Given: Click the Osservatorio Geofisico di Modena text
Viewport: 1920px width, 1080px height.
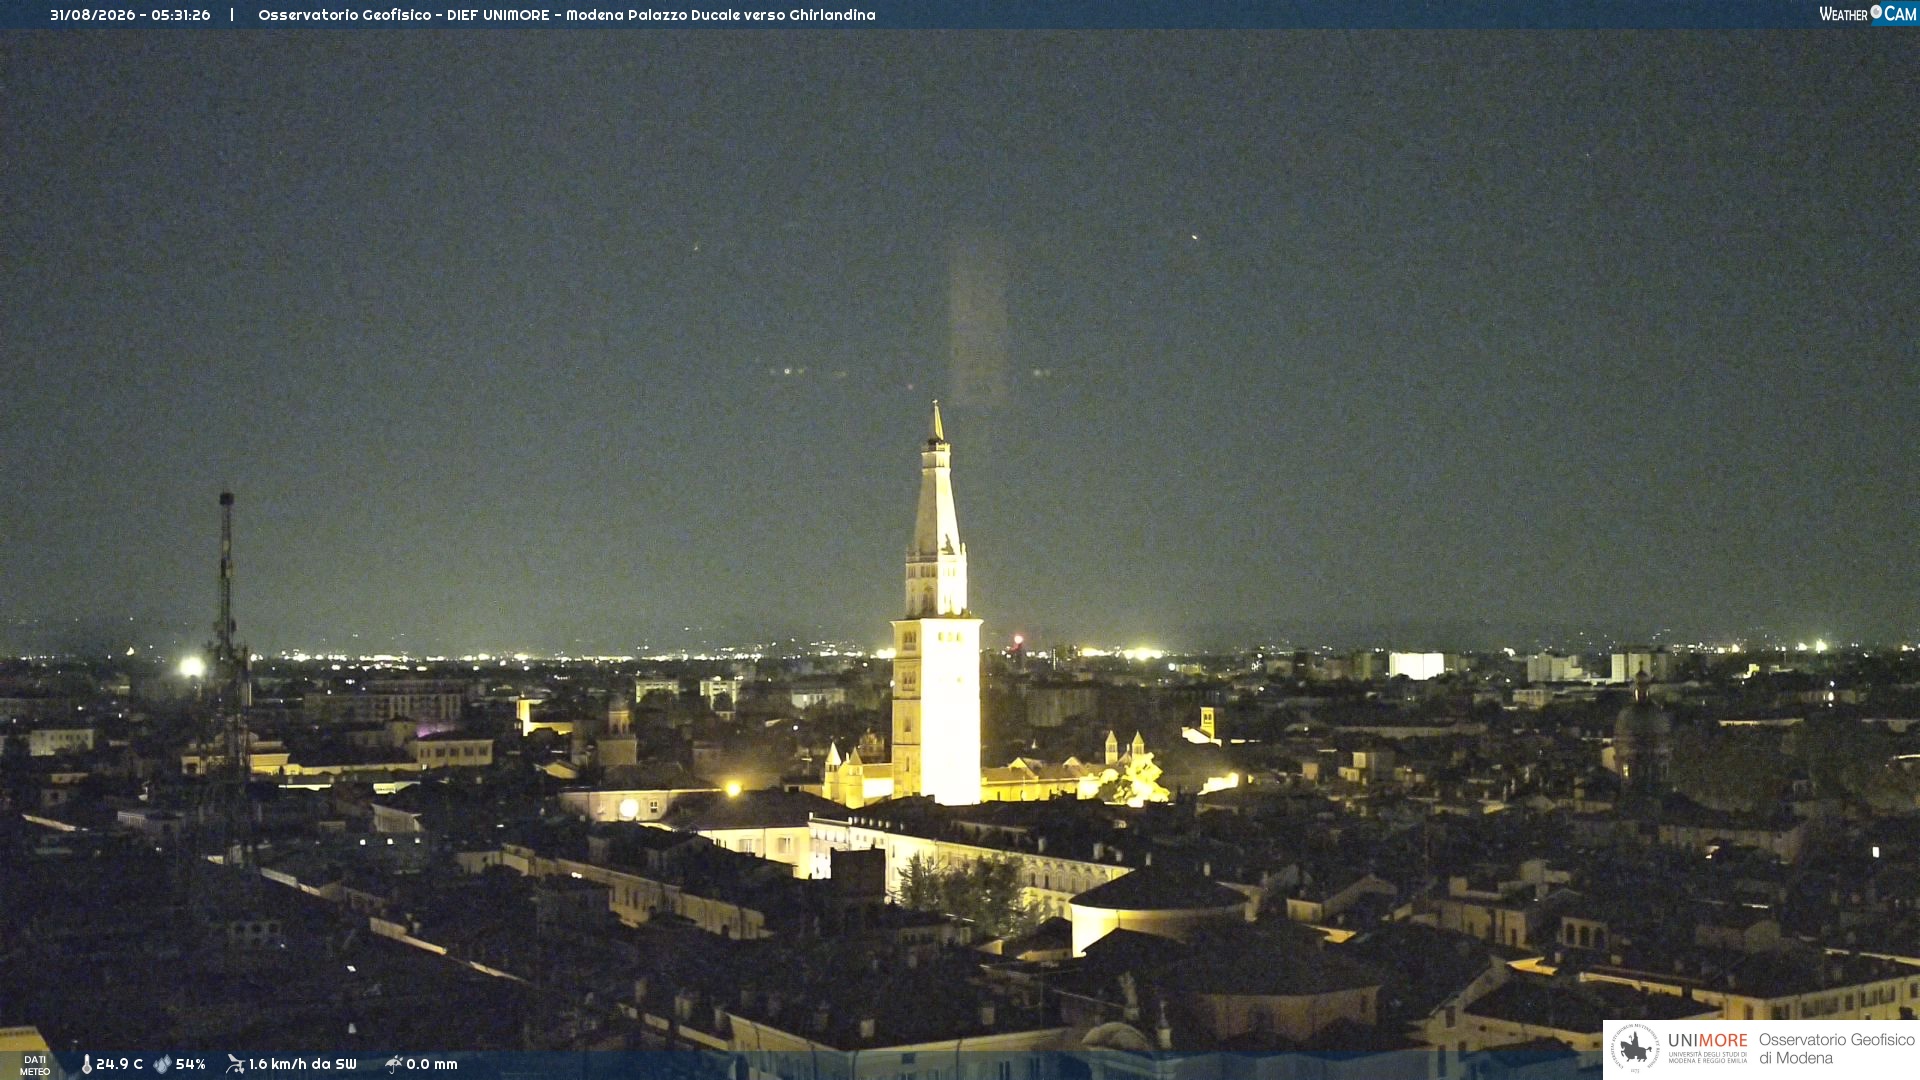Looking at the screenshot, I should pos(1836,1048).
